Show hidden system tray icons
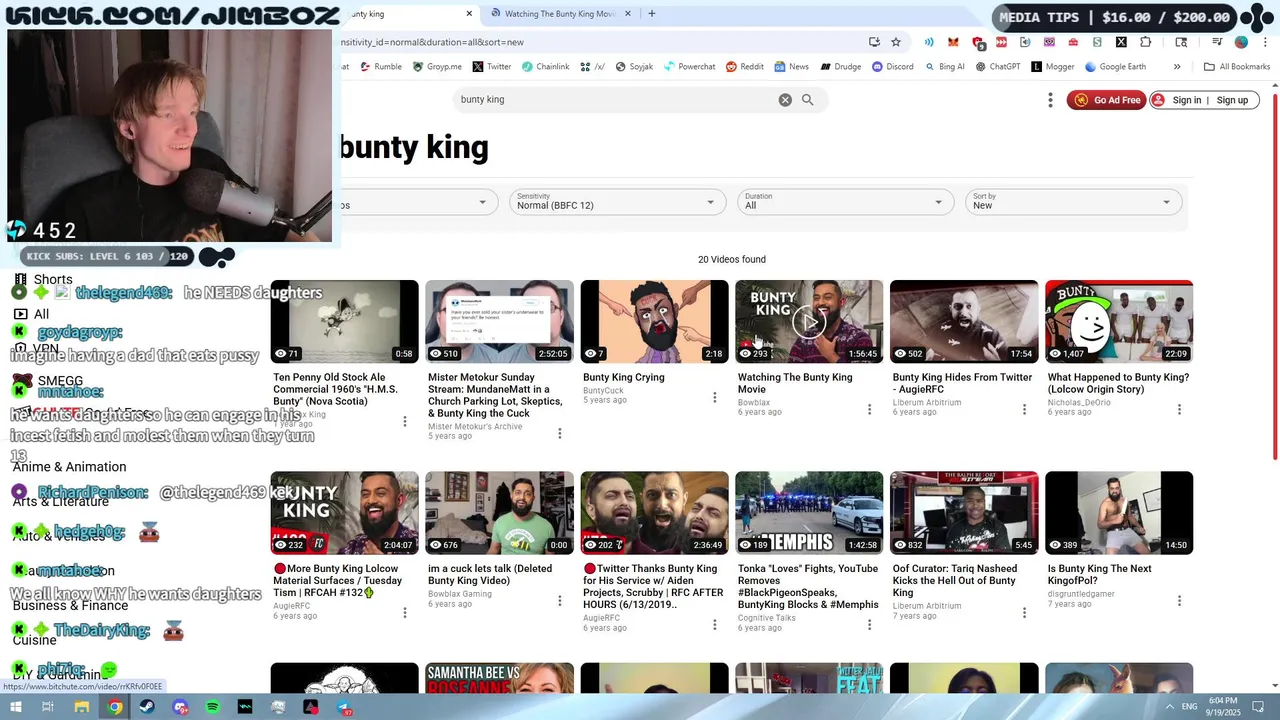Image resolution: width=1280 pixels, height=720 pixels. click(1169, 707)
